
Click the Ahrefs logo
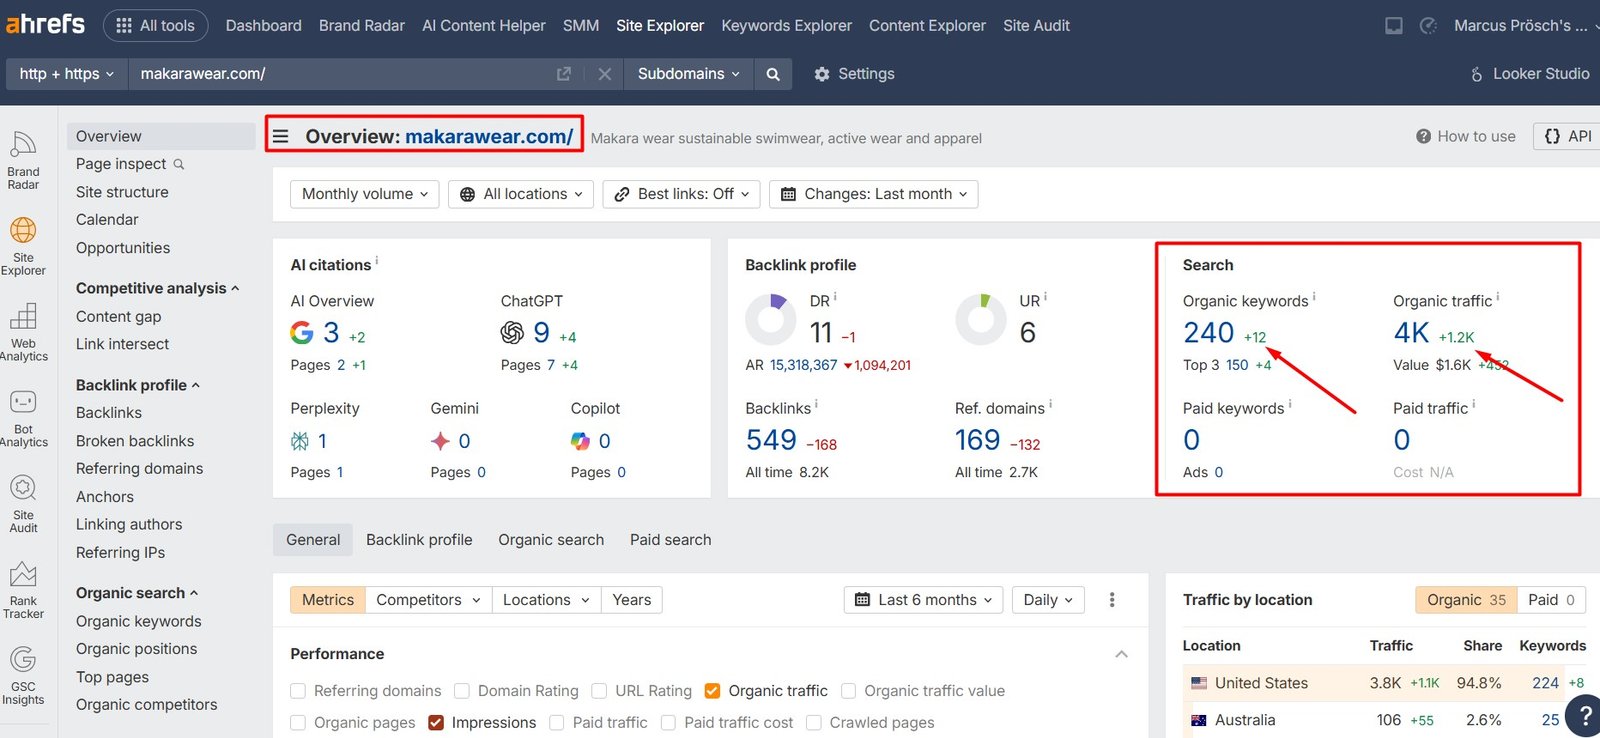(45, 24)
